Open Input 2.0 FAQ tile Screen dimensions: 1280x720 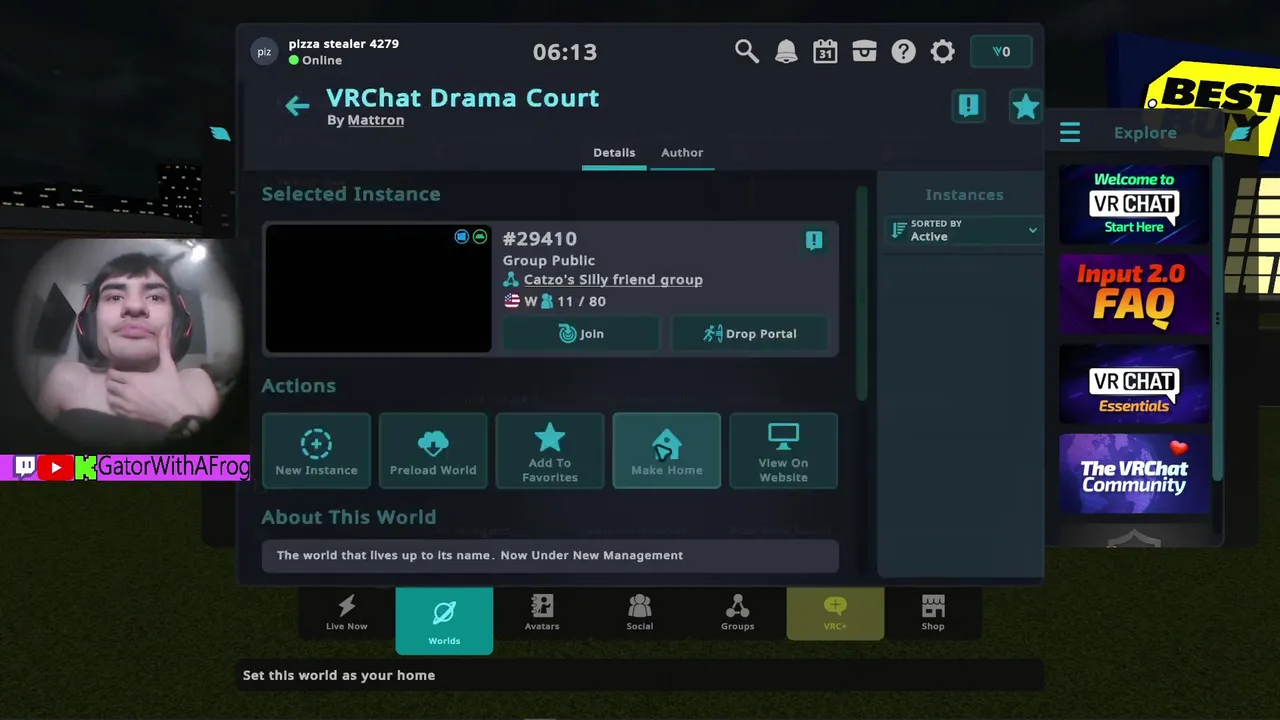pyautogui.click(x=1134, y=294)
